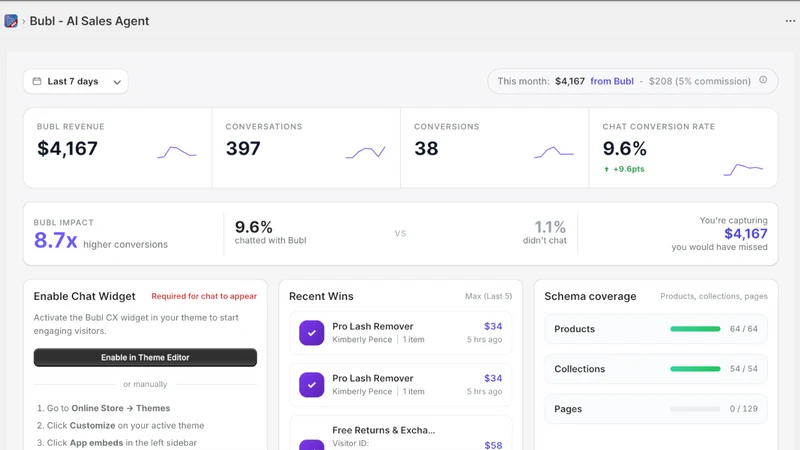800x450 pixels.
Task: Click the Collections coverage progress bar
Action: [x=695, y=369]
